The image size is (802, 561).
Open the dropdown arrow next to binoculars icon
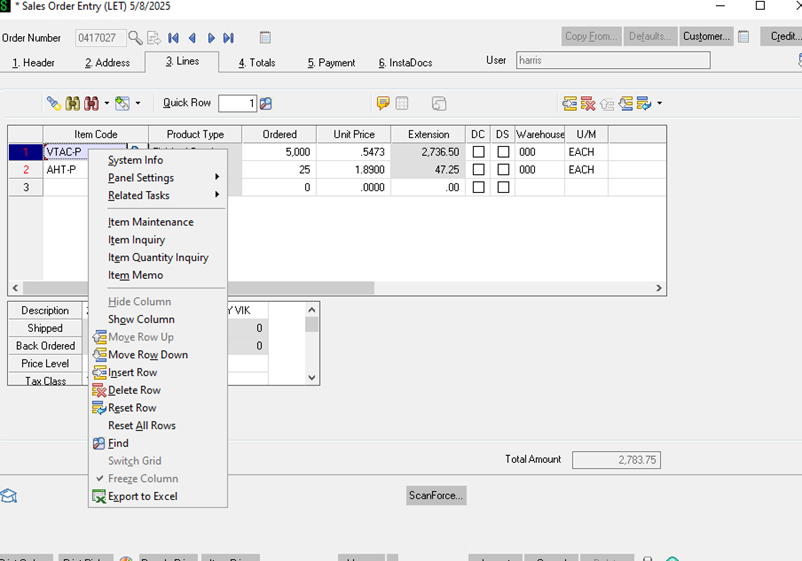(105, 103)
